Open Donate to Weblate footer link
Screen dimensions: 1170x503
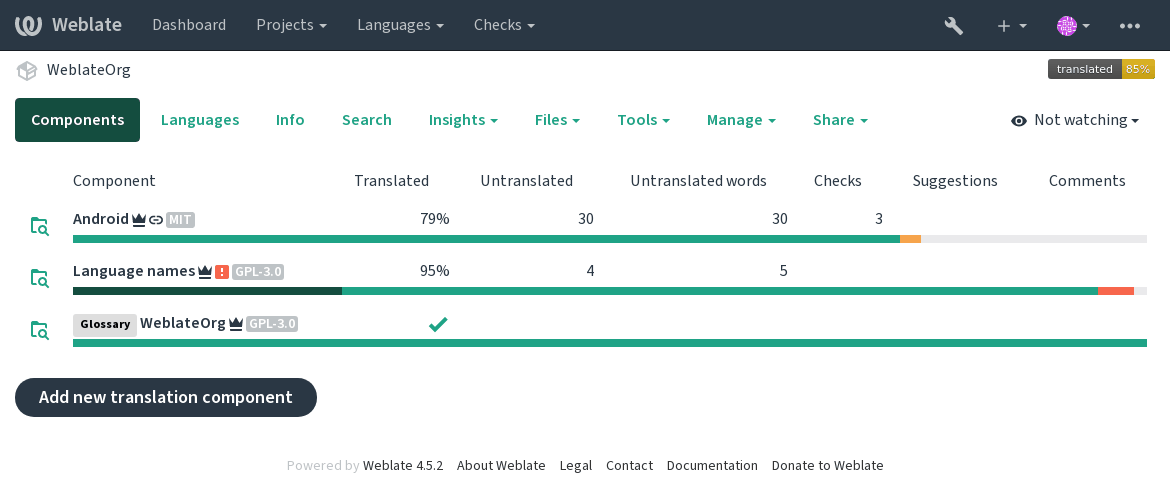point(828,466)
